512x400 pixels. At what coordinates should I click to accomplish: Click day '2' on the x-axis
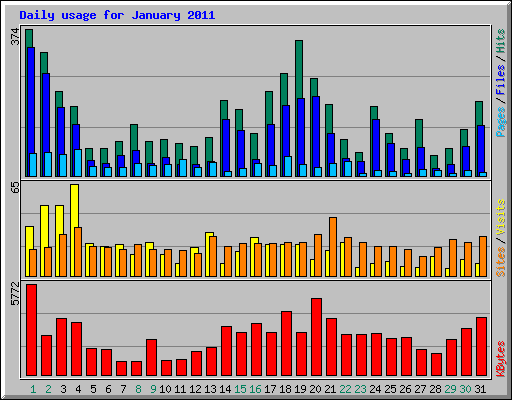[48, 389]
